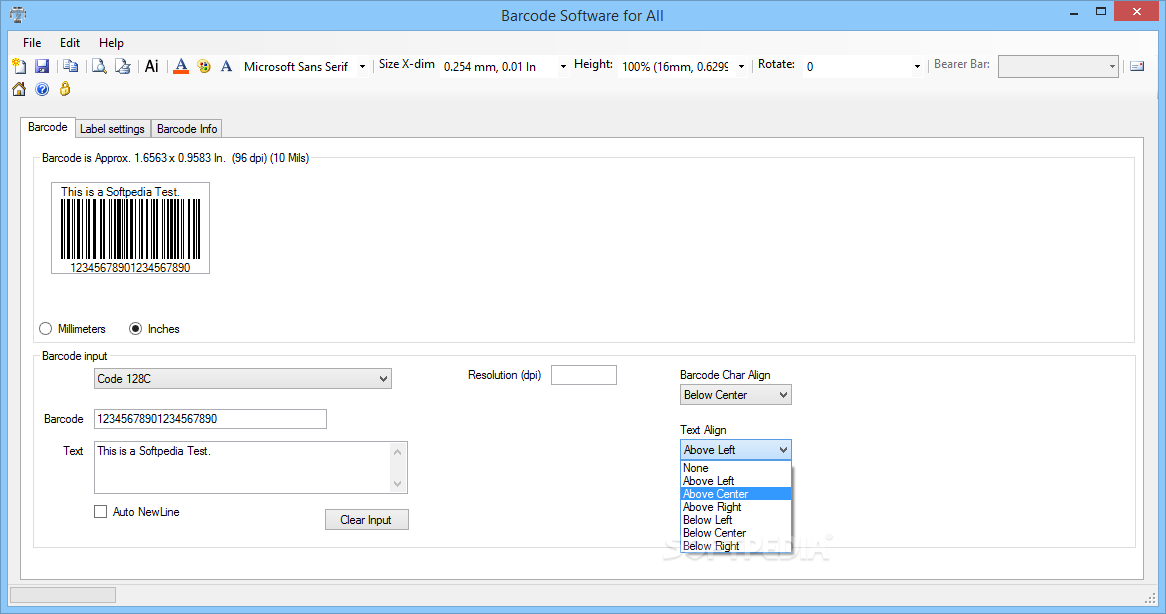Expand the Microsoft Sans Serif font dropdown

[x=362, y=67]
